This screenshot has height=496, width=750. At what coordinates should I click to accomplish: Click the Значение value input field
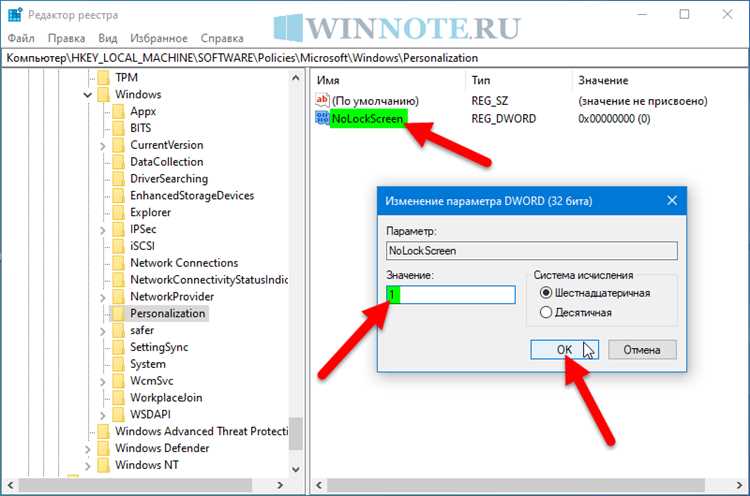click(451, 294)
